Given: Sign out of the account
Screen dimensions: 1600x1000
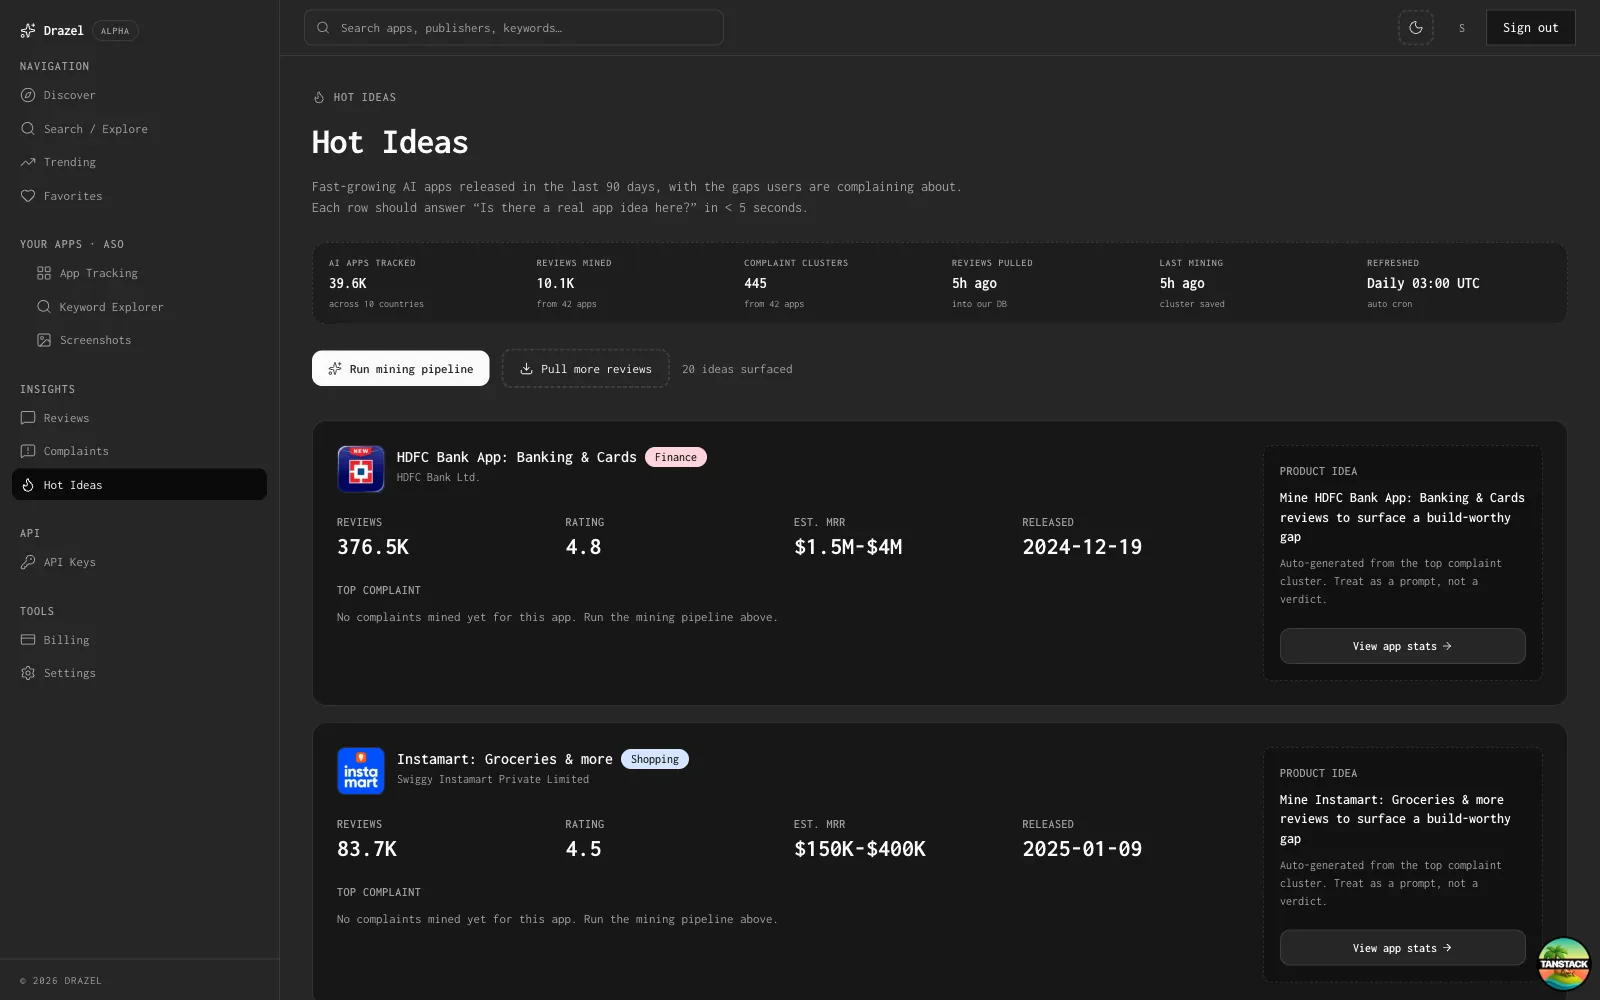Looking at the screenshot, I should click(1530, 28).
